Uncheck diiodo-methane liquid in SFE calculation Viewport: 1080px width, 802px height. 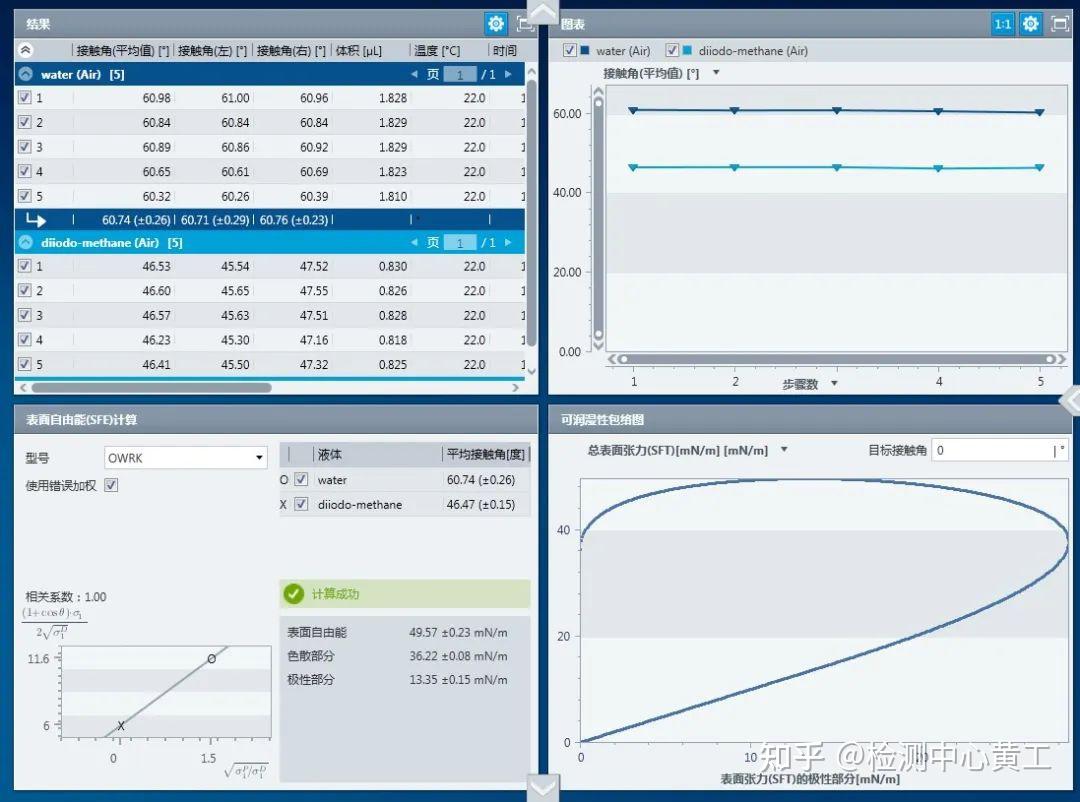coord(301,504)
